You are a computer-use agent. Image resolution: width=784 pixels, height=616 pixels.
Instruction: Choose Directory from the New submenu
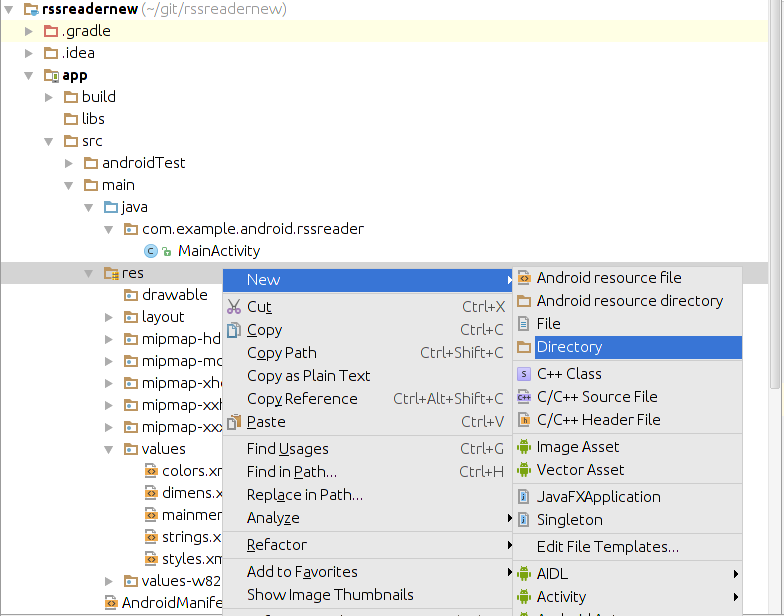click(628, 347)
